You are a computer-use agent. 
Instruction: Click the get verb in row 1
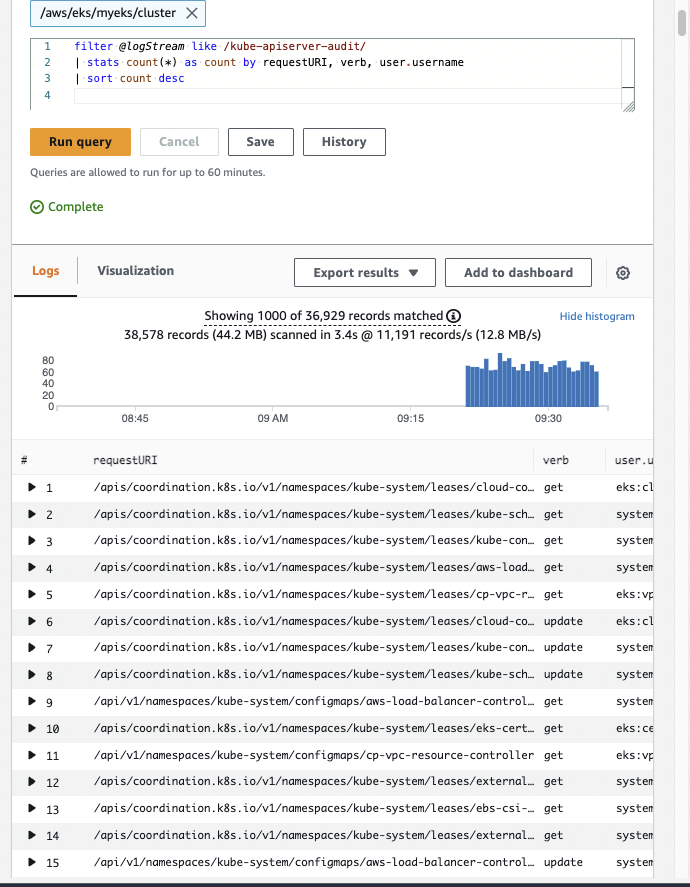tap(553, 487)
